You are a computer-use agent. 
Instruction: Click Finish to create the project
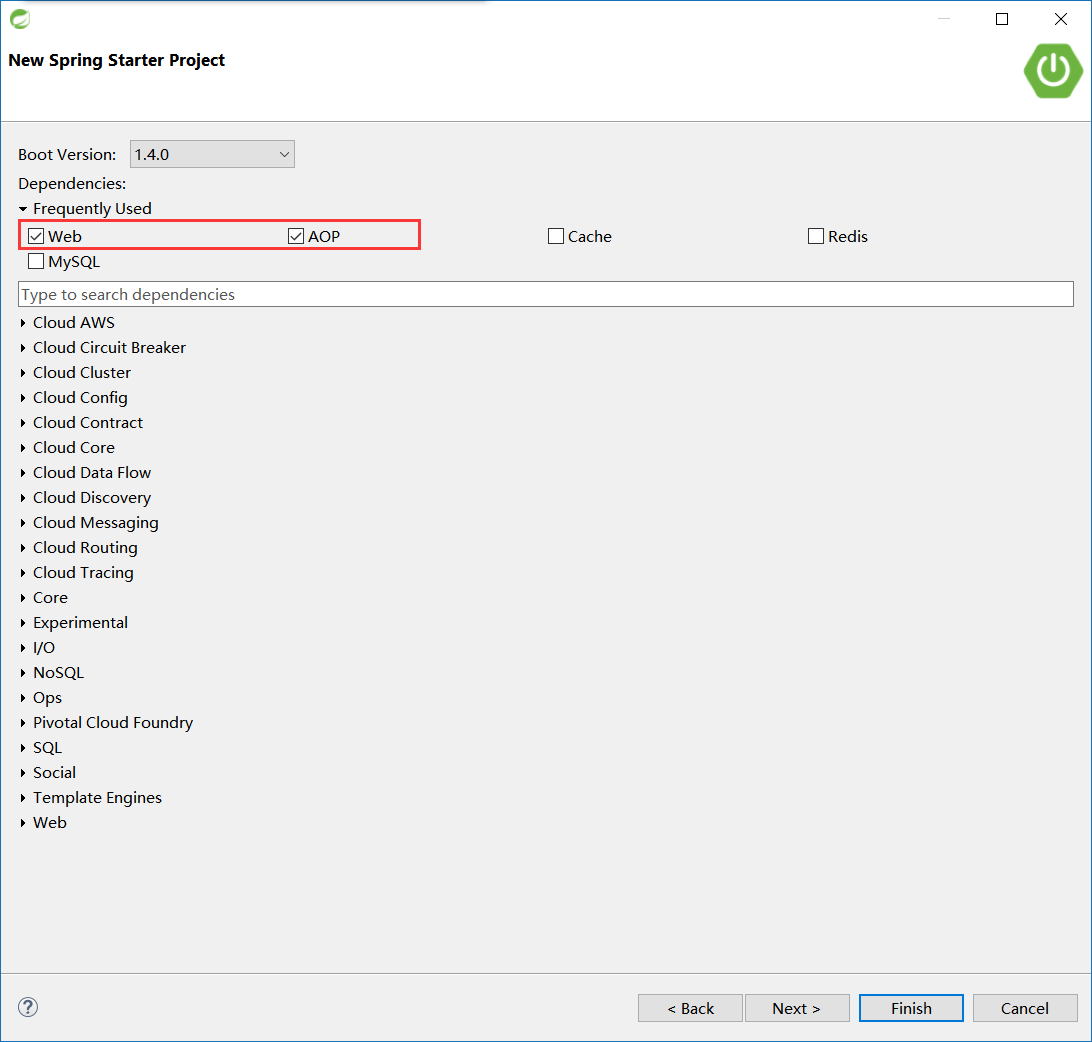pos(911,1008)
